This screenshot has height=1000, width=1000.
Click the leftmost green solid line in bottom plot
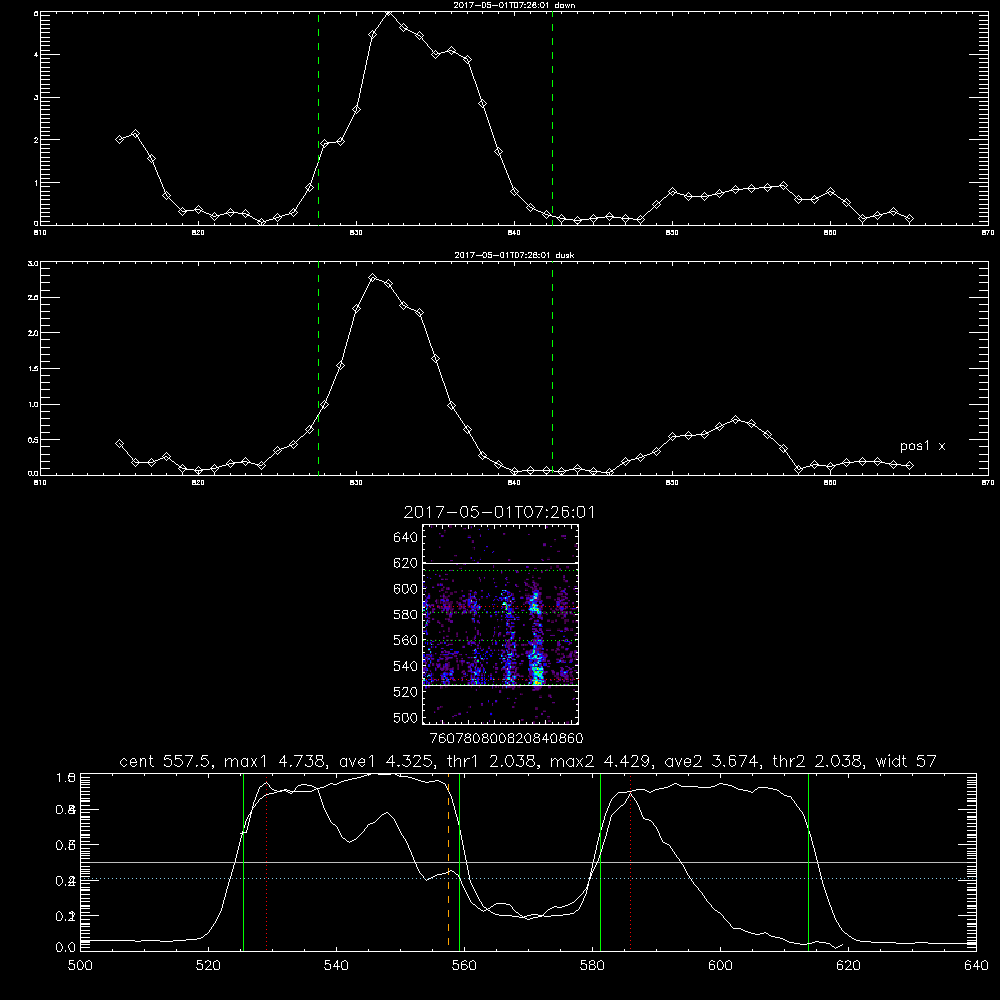(x=244, y=861)
